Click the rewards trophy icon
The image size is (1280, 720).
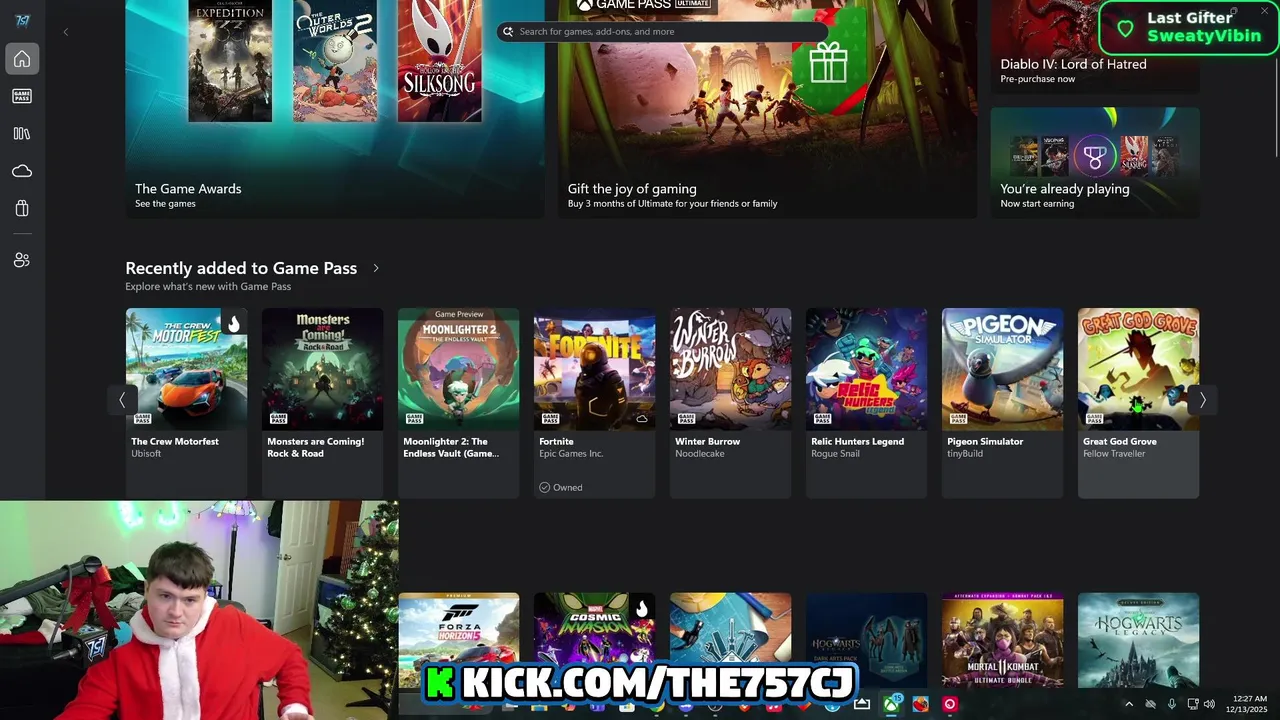[1095, 156]
